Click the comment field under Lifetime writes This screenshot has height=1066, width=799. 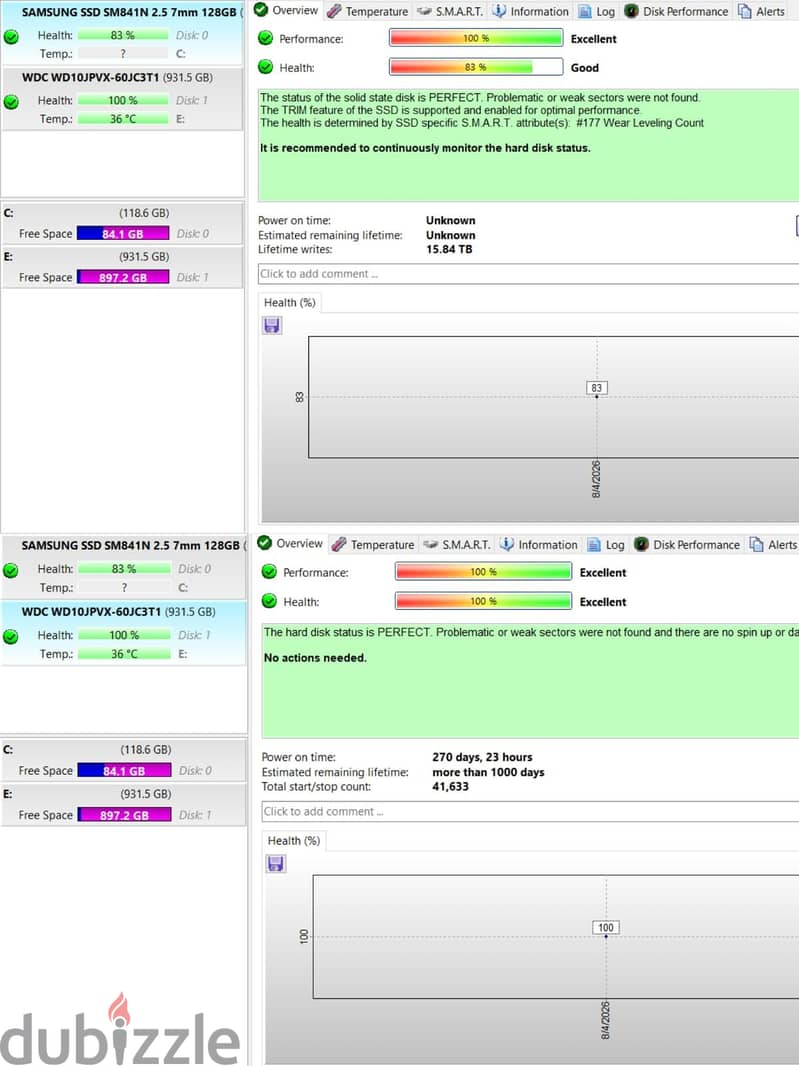point(528,274)
